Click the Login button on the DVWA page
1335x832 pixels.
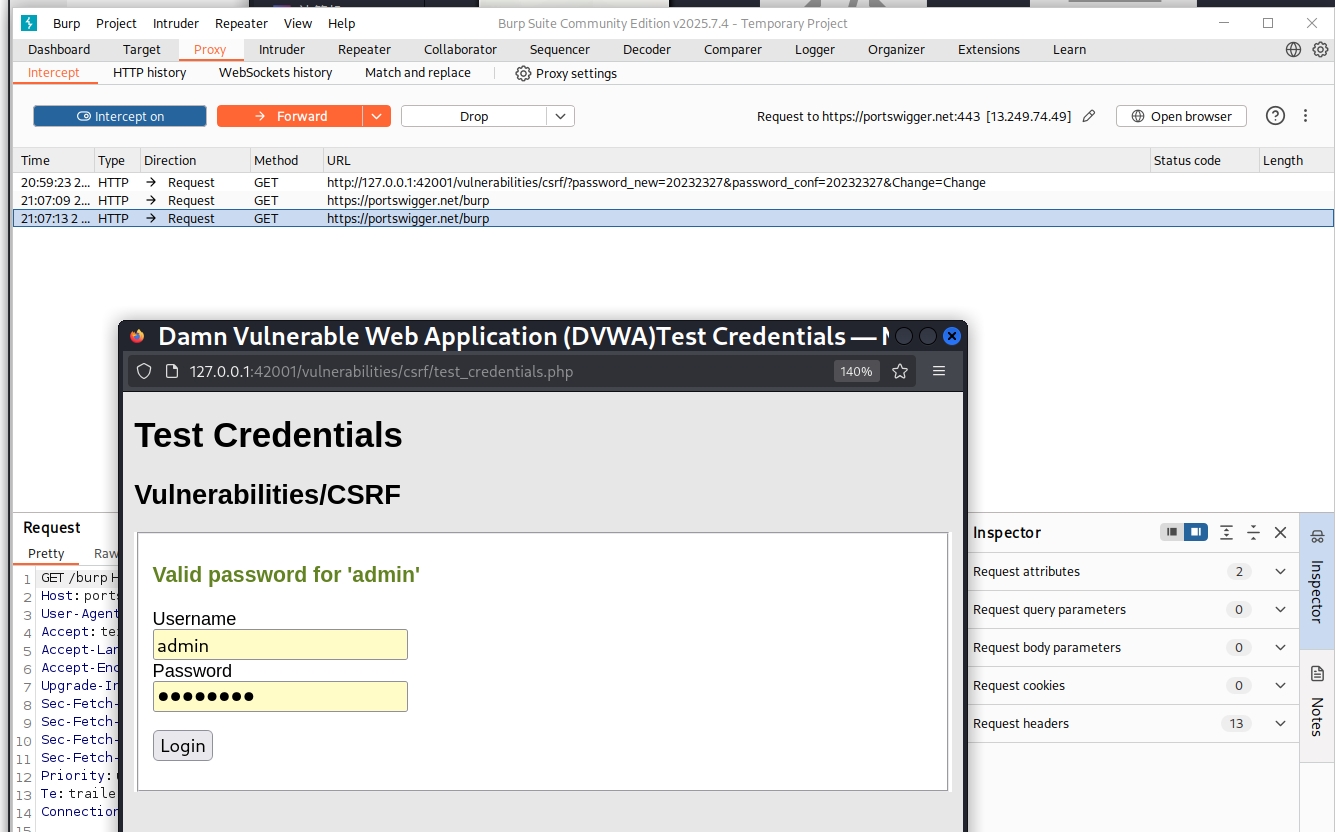183,745
